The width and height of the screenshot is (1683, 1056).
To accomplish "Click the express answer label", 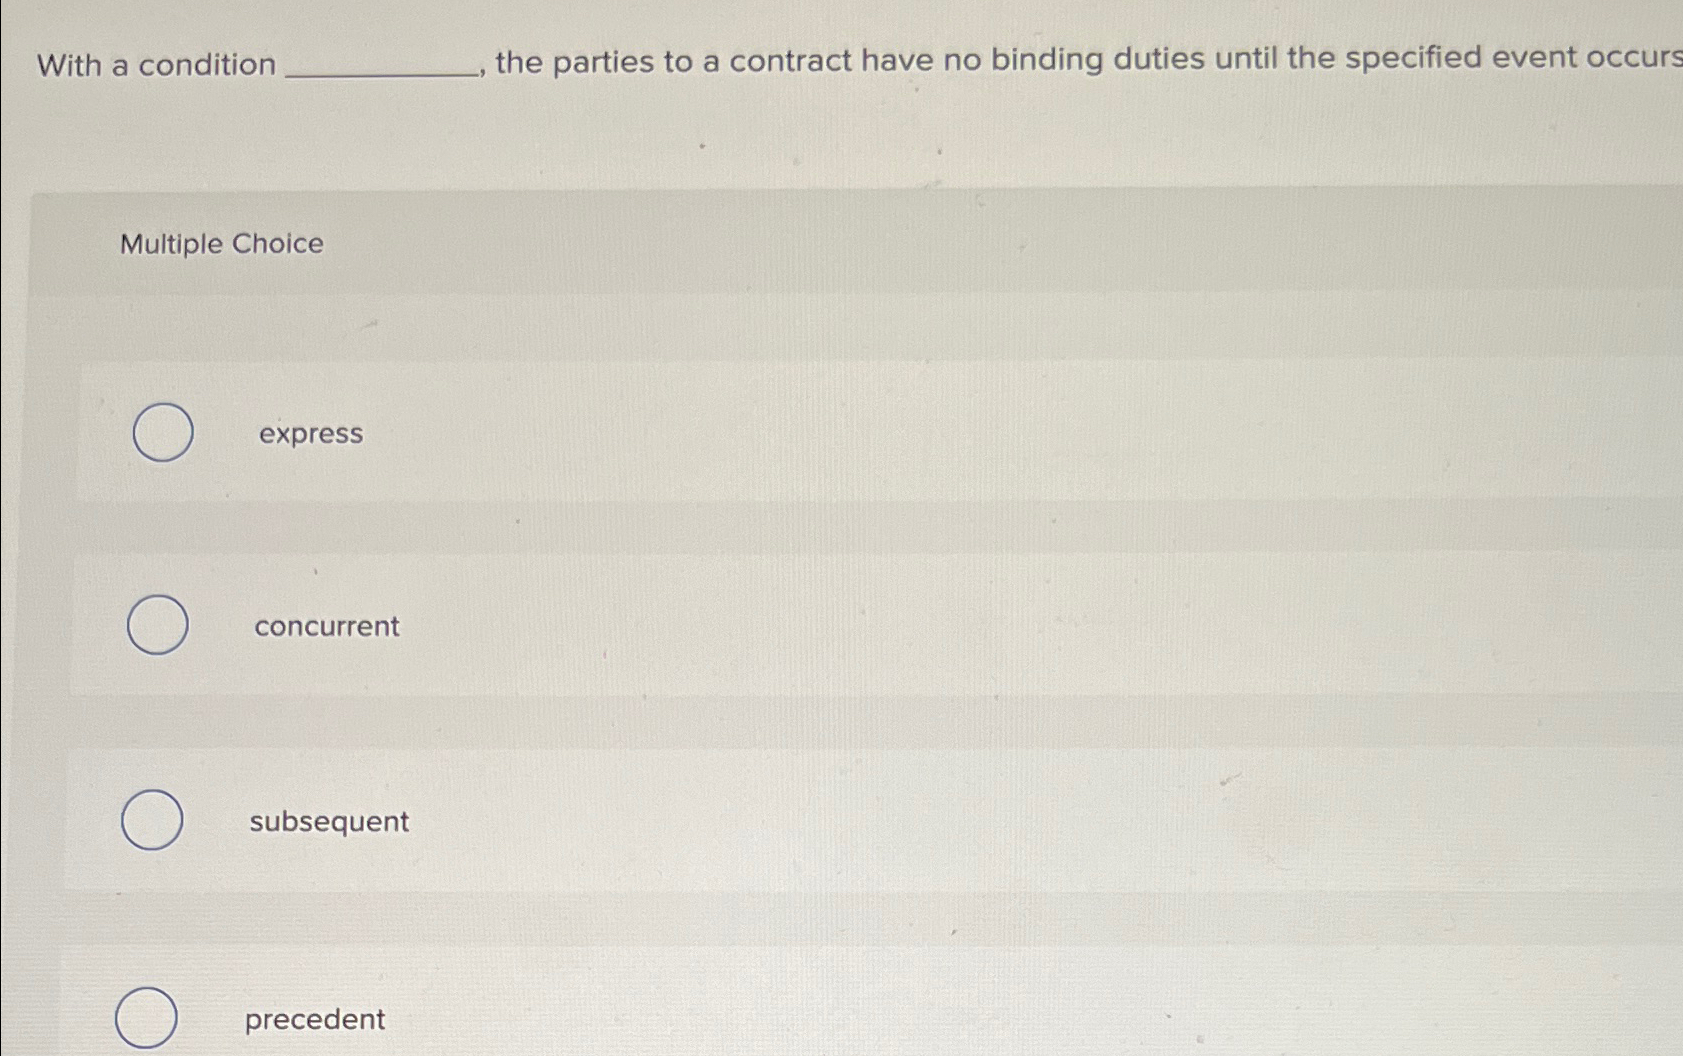I will point(311,433).
